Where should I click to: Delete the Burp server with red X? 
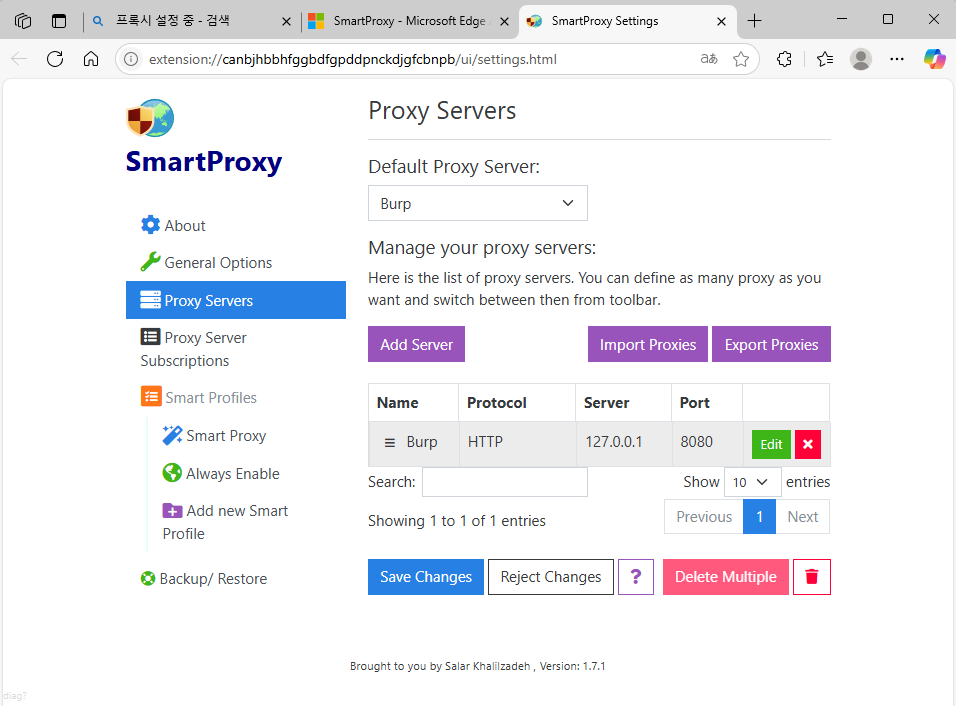pos(808,444)
